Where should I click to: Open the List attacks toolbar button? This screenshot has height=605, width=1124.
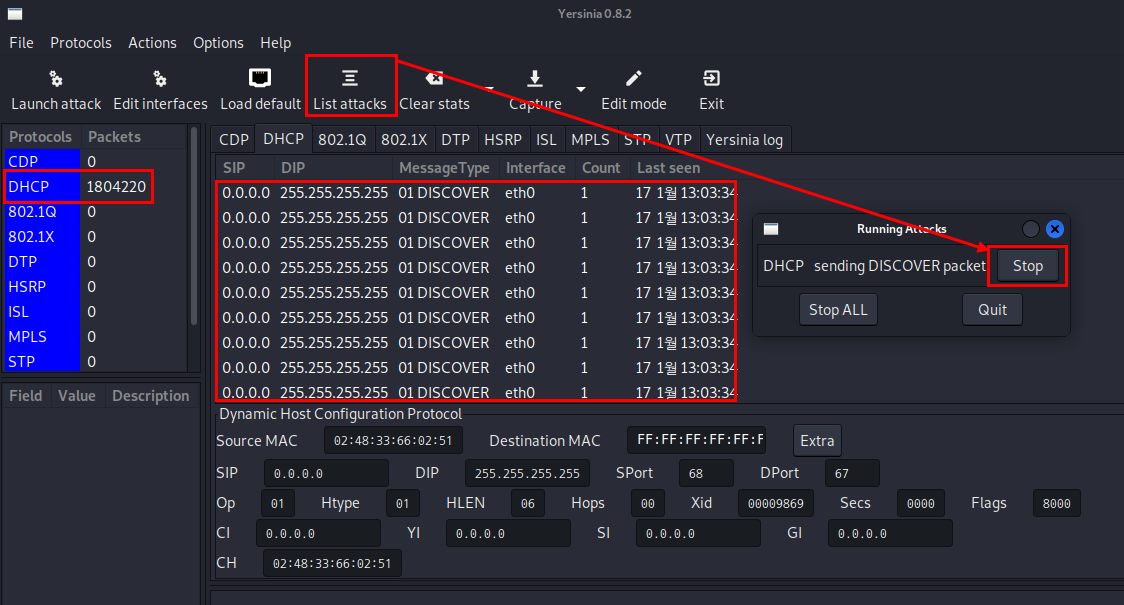point(350,90)
